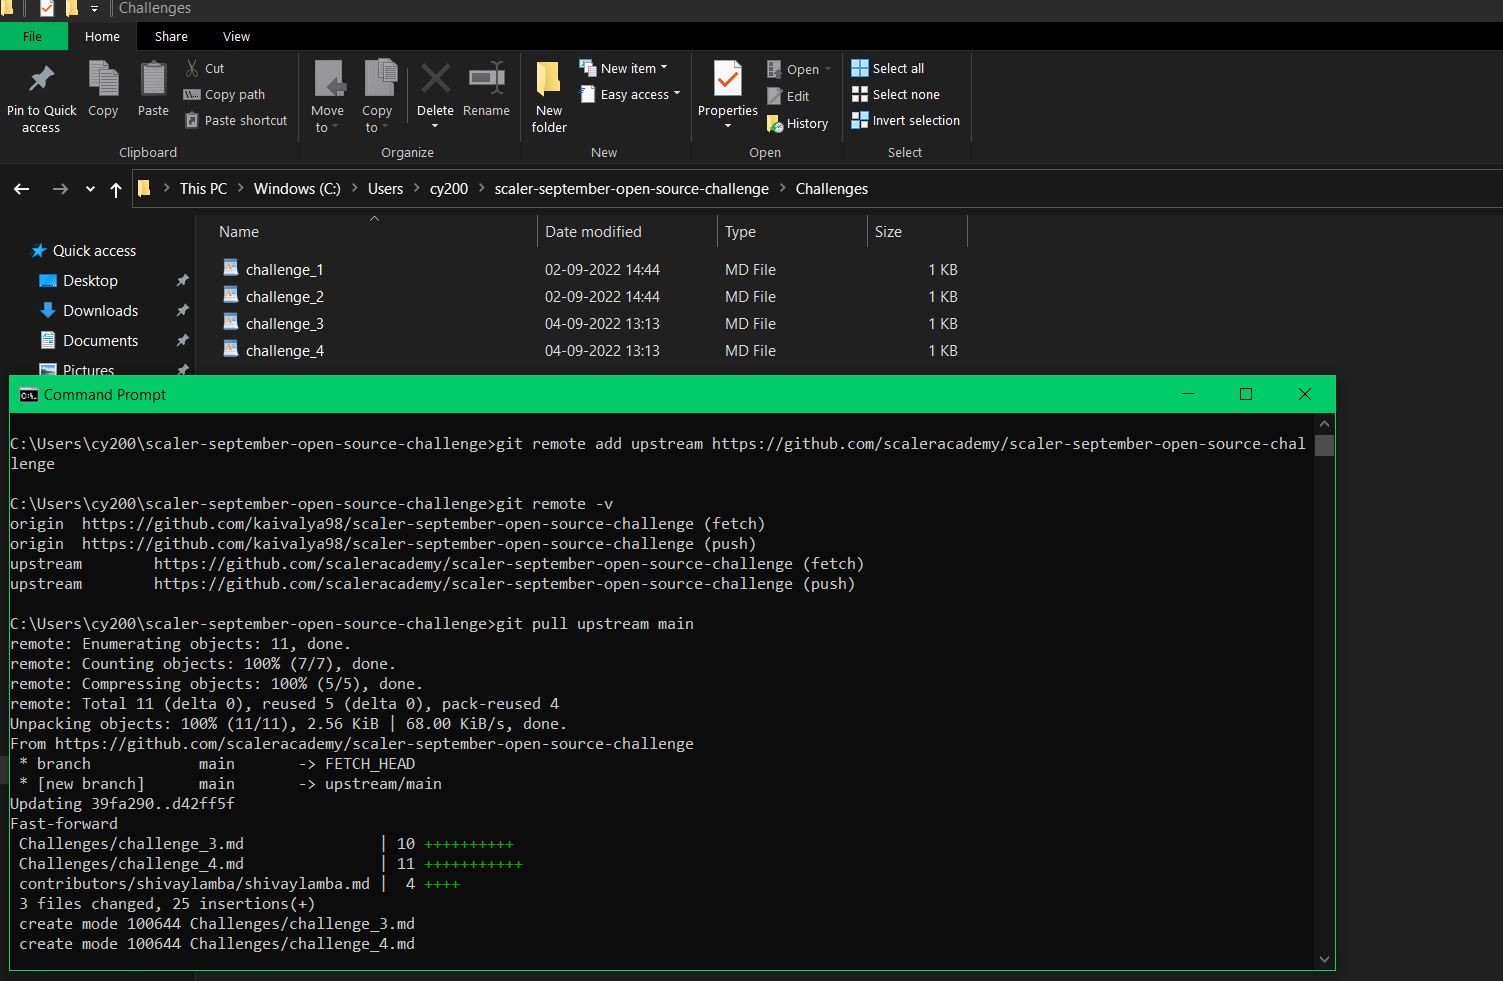Open Quick access in navigation pane
Image resolution: width=1503 pixels, height=981 pixels.
[94, 250]
